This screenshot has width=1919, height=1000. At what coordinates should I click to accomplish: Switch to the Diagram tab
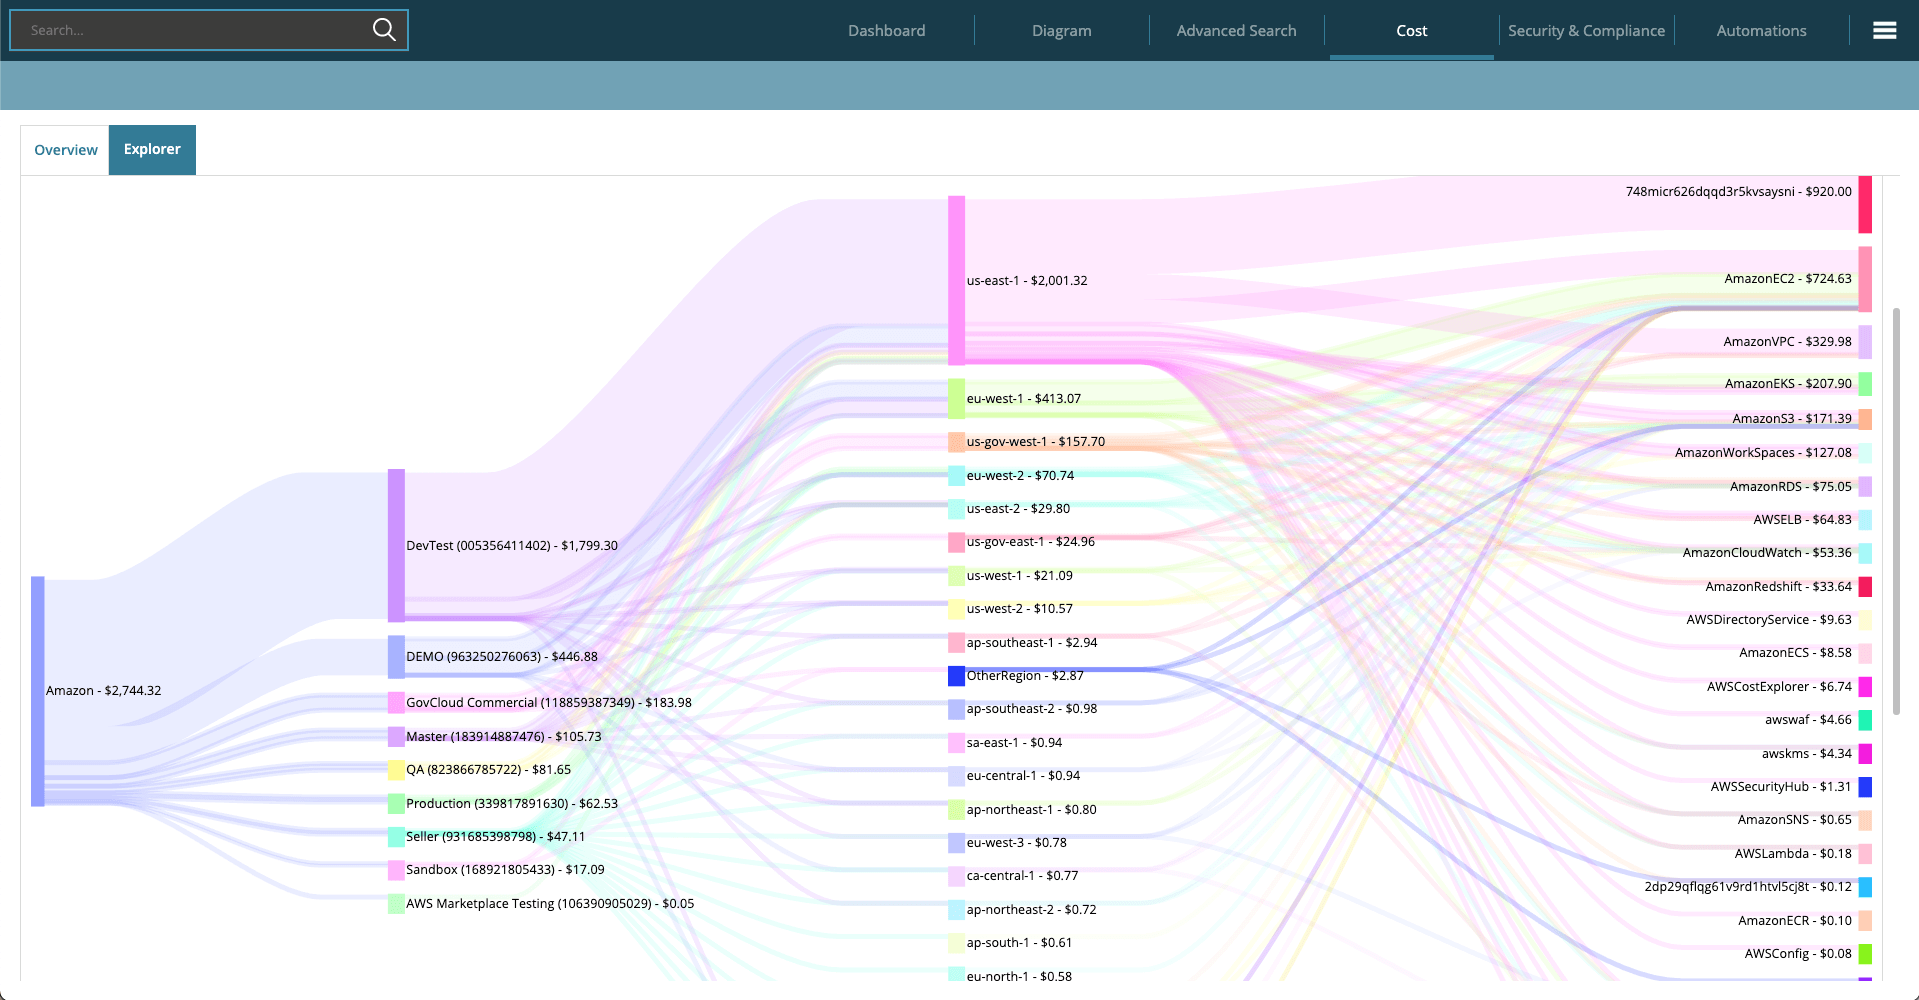click(1061, 31)
